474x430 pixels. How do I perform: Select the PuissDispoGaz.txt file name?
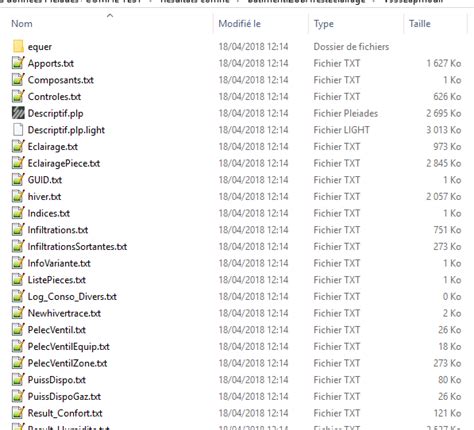(x=64, y=397)
